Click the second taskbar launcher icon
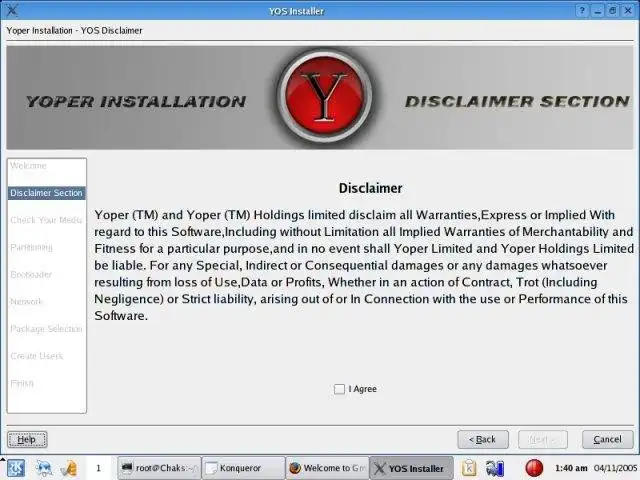Image resolution: width=640 pixels, height=480 pixels. [x=43, y=468]
